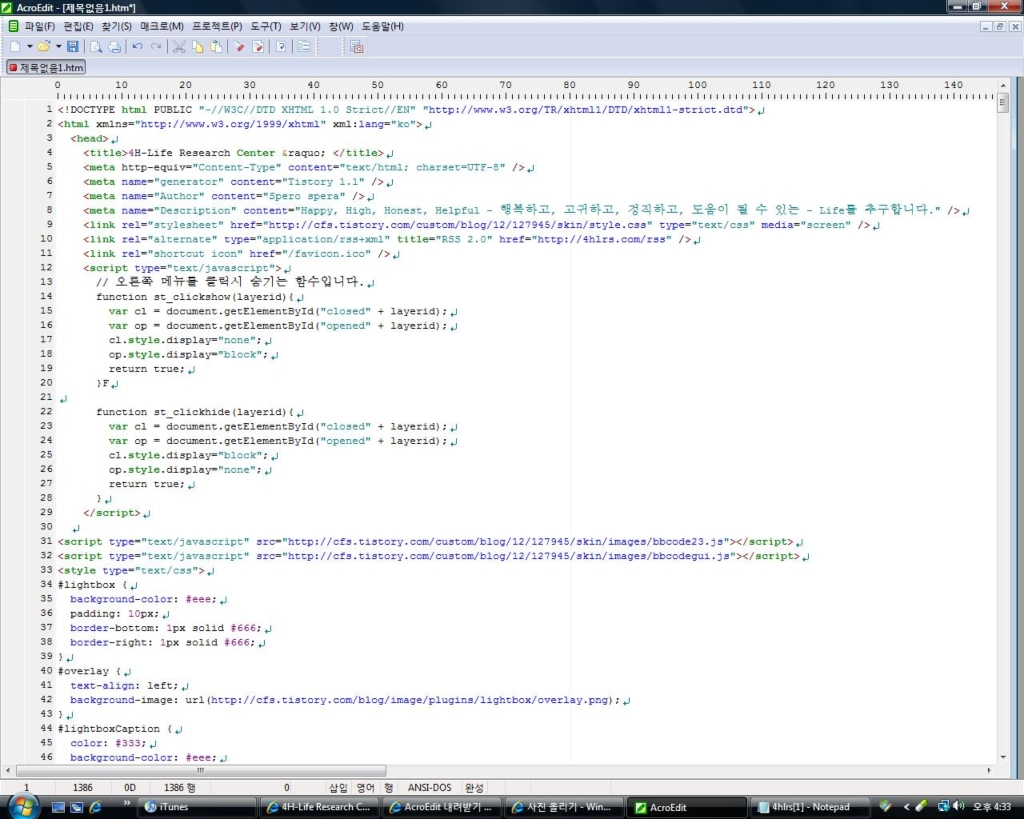Switch to 사진 올리기 - Win... taskbar button
The height and width of the screenshot is (819, 1024).
(566, 807)
